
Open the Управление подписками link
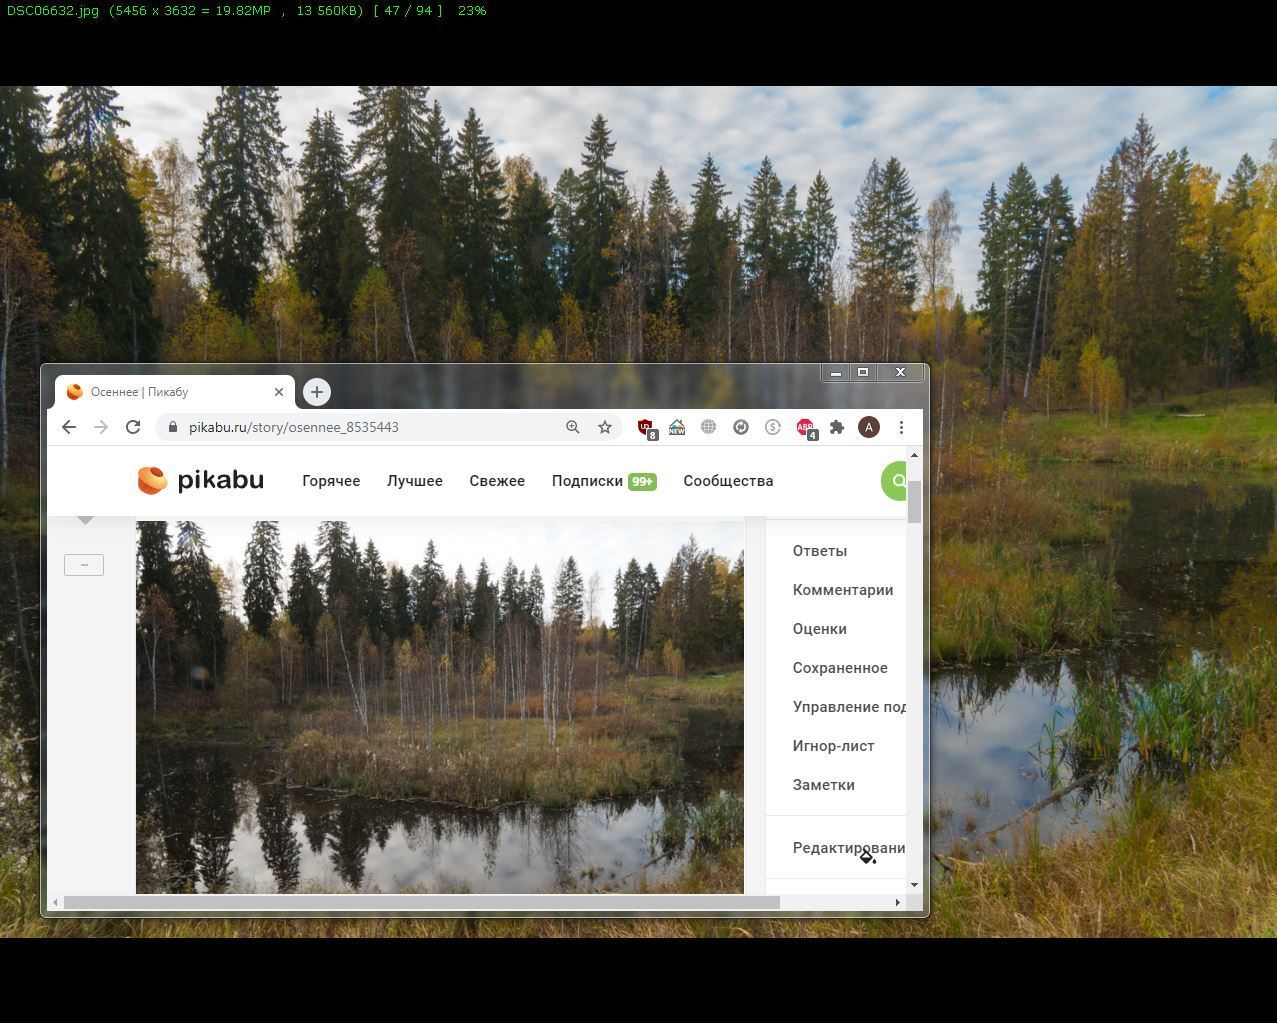pyautogui.click(x=849, y=707)
